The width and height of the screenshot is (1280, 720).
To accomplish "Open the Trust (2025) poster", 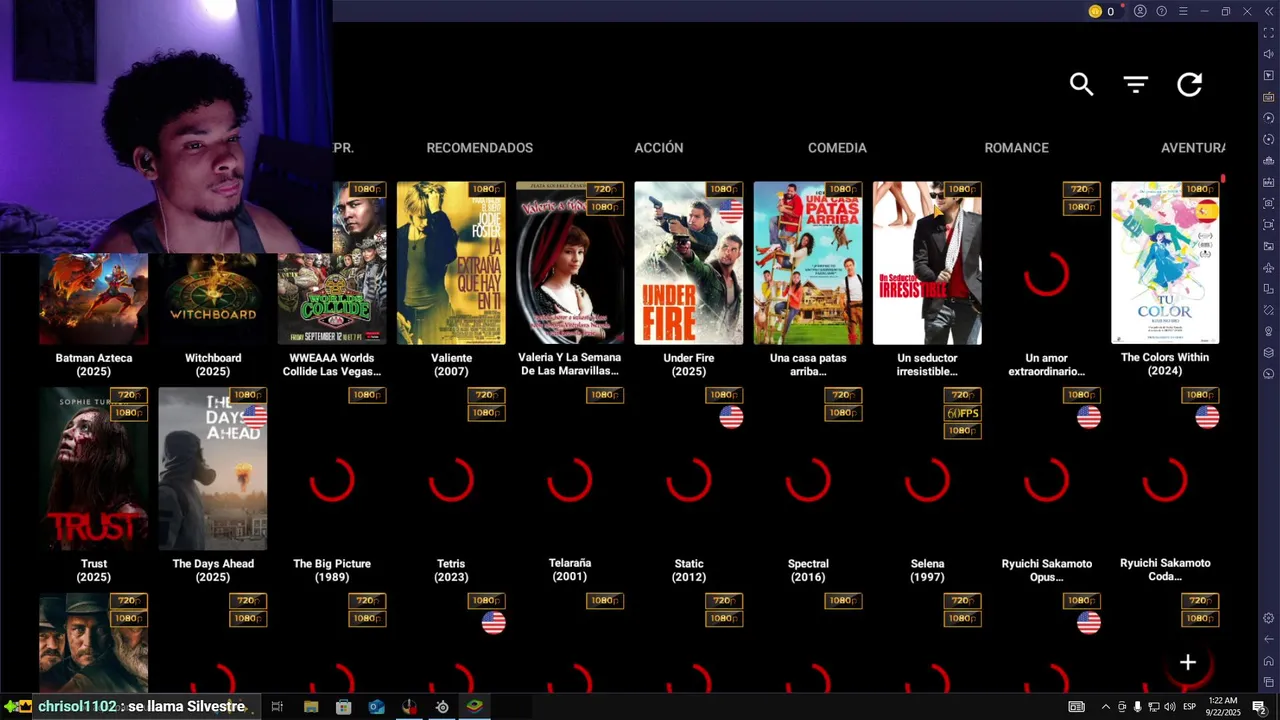I will coord(94,469).
